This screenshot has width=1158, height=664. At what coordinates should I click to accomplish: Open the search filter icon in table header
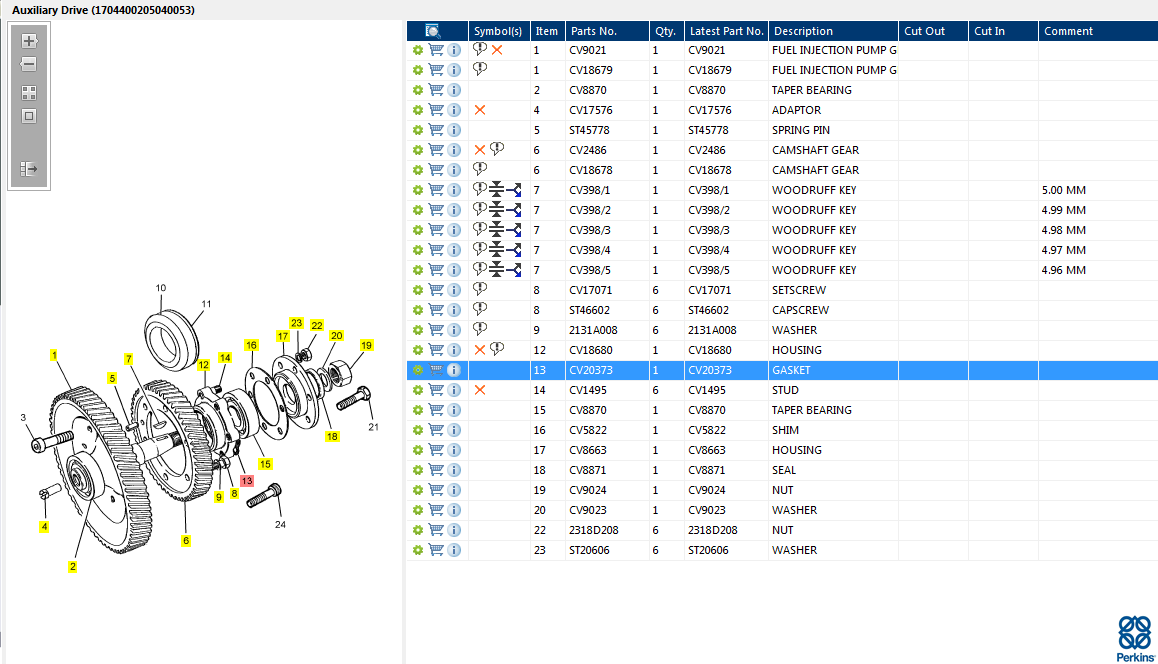pyautogui.click(x=433, y=31)
